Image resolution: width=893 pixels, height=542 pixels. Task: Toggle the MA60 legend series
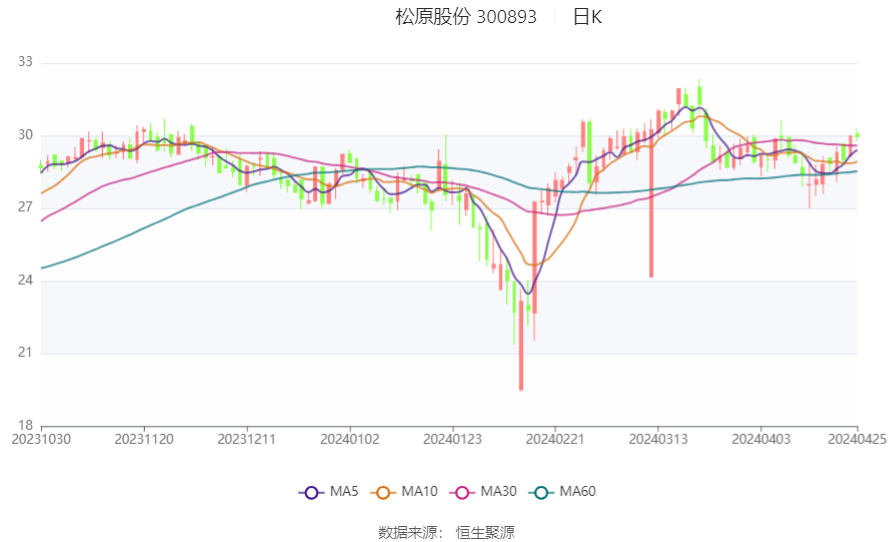[562, 492]
